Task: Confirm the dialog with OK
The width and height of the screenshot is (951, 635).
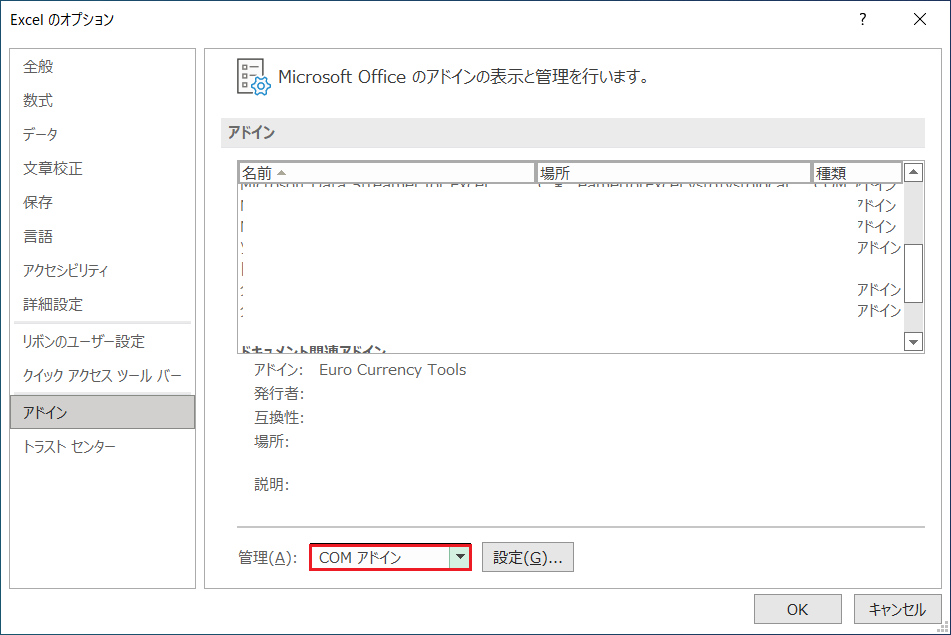Action: coord(797,609)
